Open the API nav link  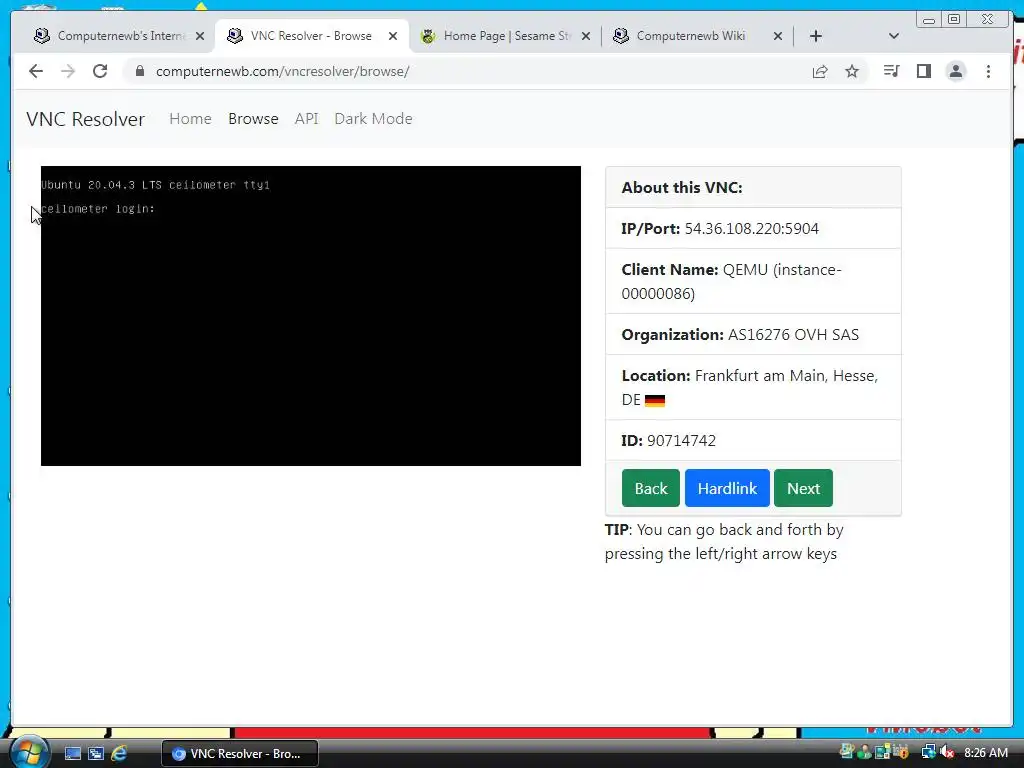click(306, 119)
